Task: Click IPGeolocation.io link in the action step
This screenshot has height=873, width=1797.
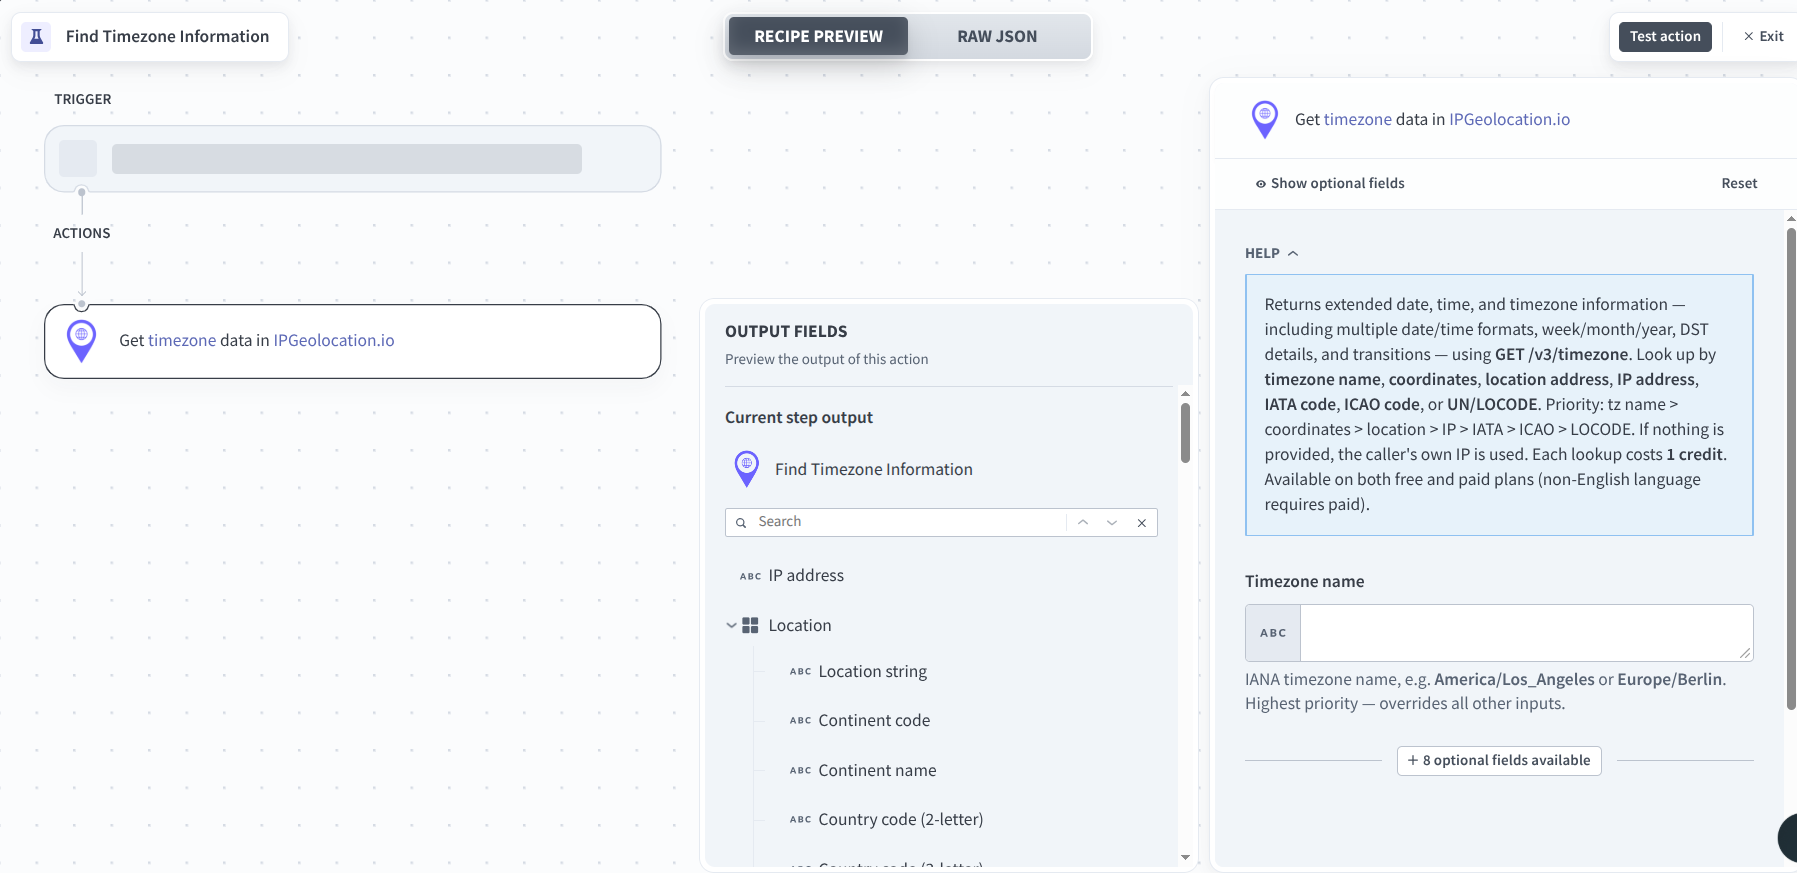Action: (x=334, y=340)
